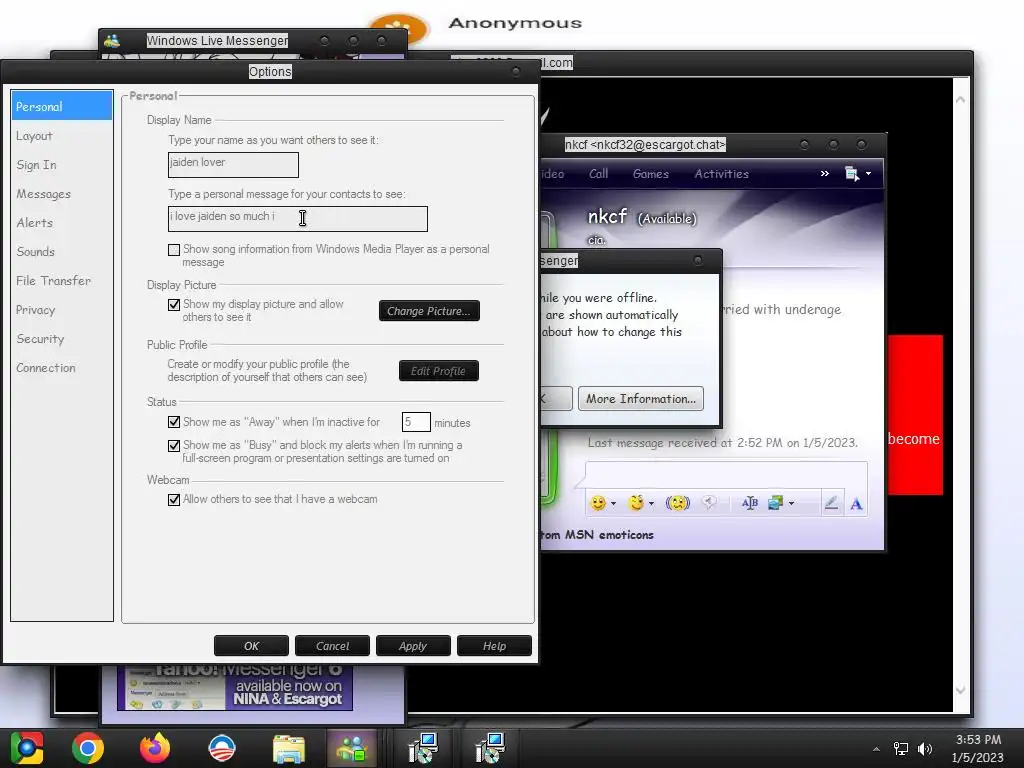This screenshot has width=1024, height=768.
Task: Click the display name field
Action: (233, 165)
